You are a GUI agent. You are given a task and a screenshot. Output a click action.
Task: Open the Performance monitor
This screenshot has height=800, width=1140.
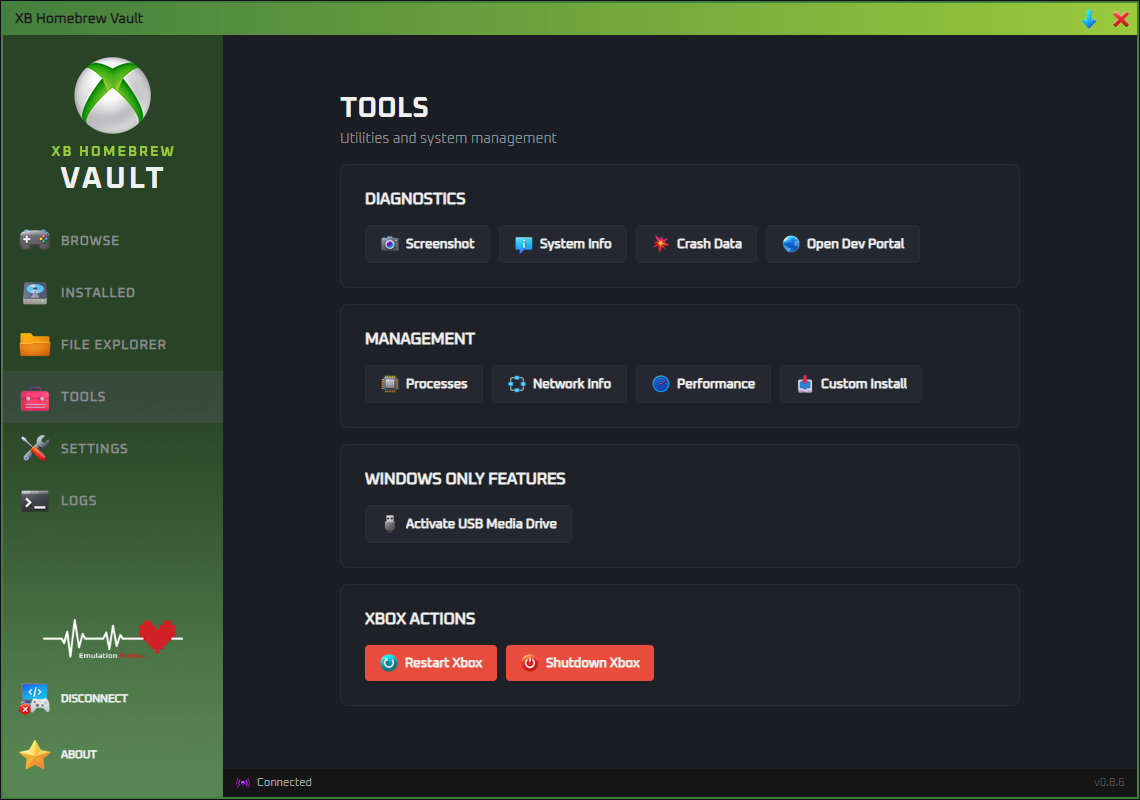tap(703, 384)
